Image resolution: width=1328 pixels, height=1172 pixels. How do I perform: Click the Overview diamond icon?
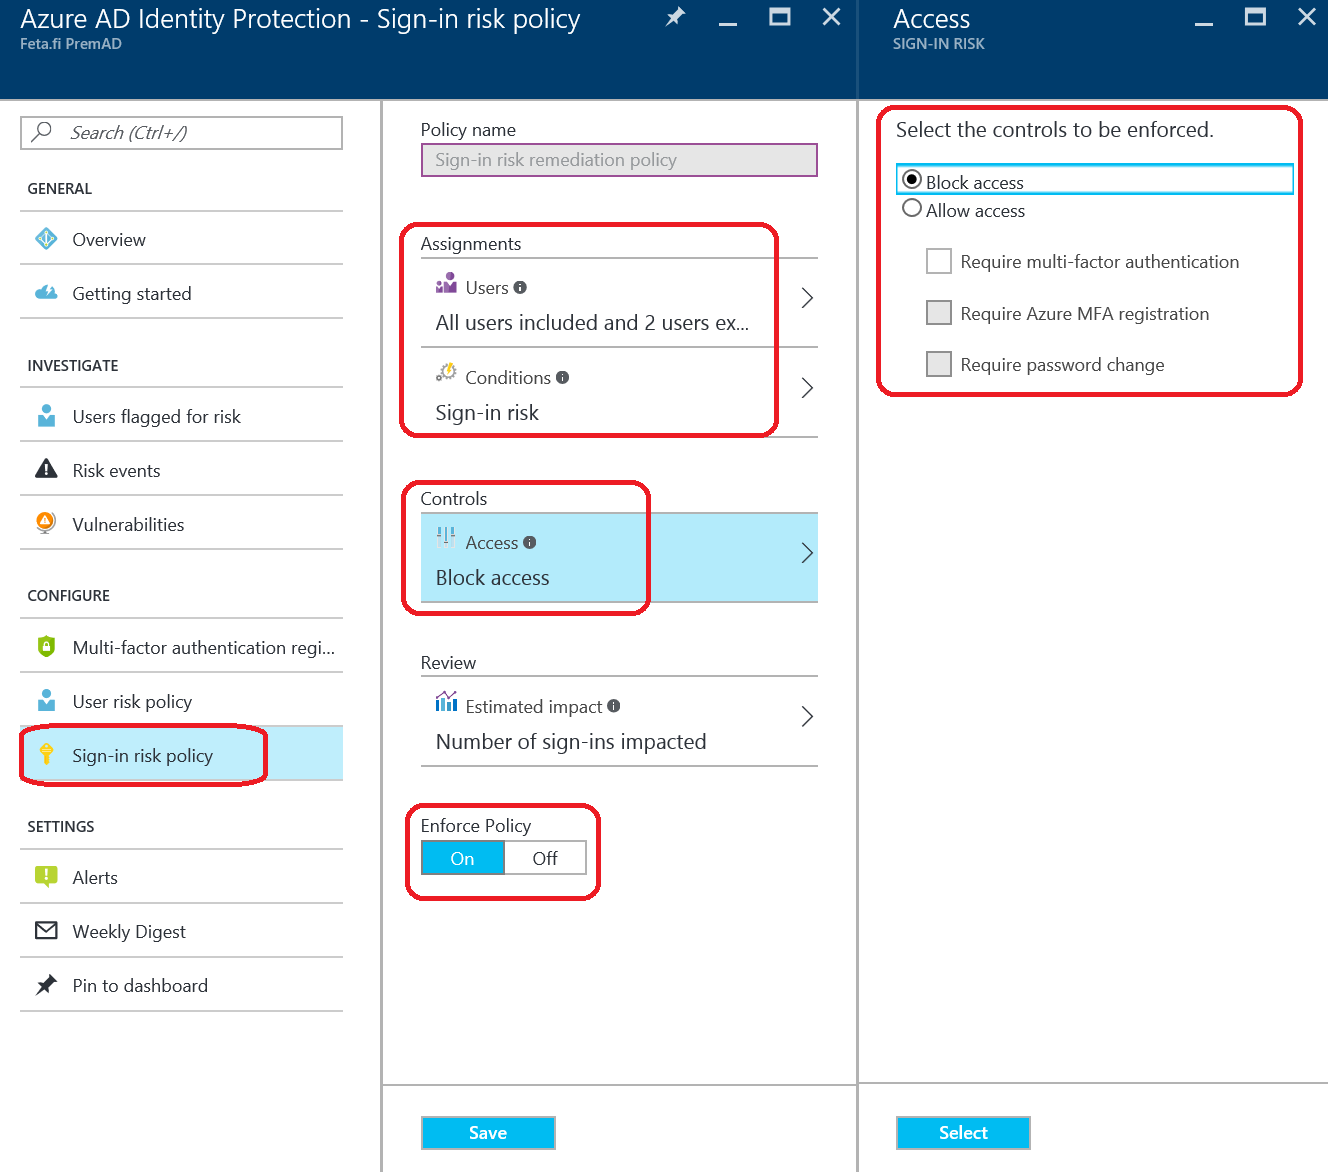[46, 239]
